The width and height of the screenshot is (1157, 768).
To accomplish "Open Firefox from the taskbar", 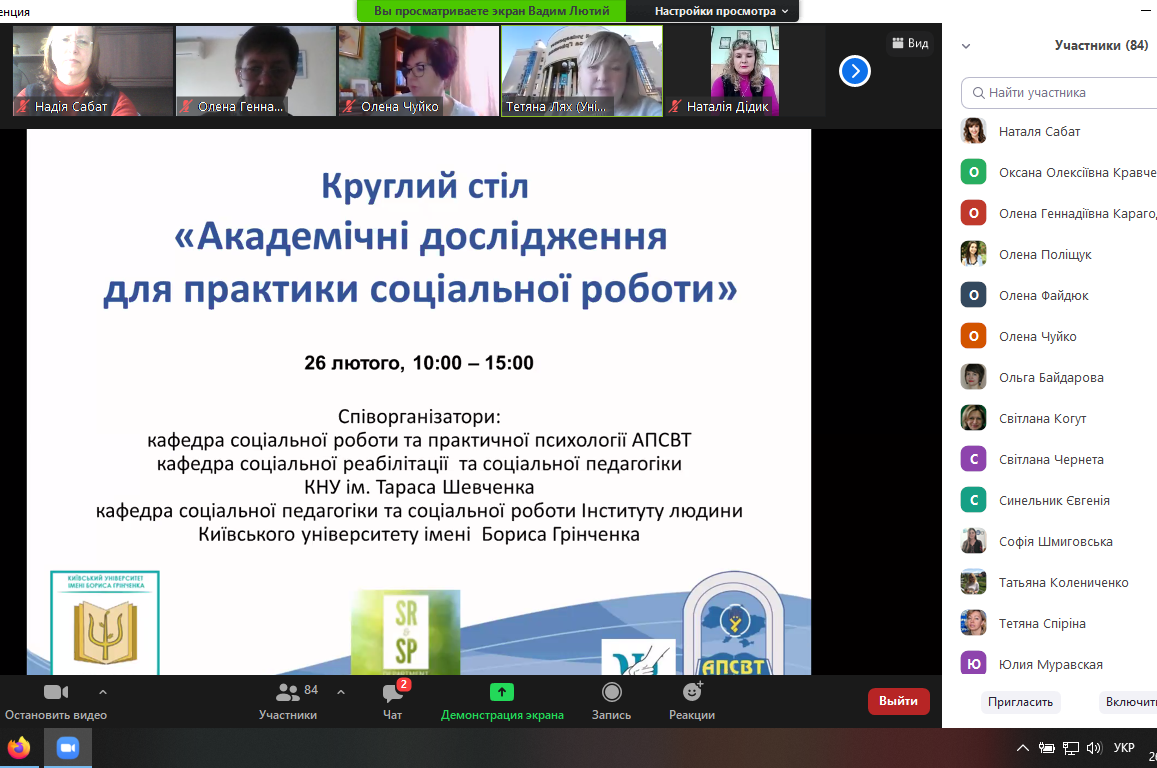I will (19, 748).
